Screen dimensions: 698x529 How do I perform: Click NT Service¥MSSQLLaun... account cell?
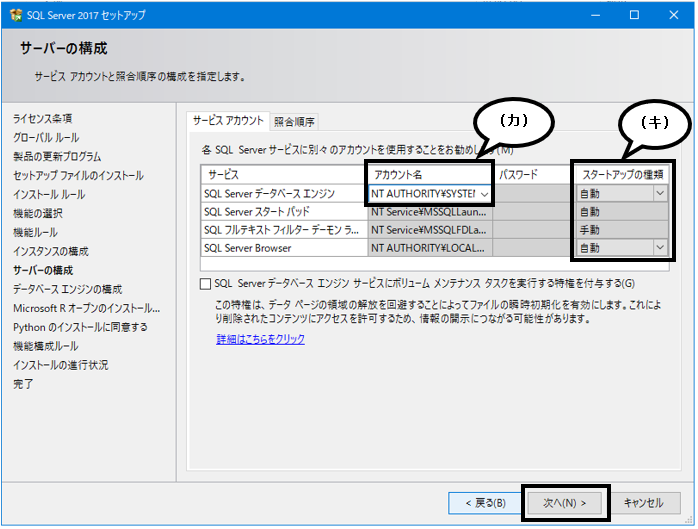tap(430, 212)
